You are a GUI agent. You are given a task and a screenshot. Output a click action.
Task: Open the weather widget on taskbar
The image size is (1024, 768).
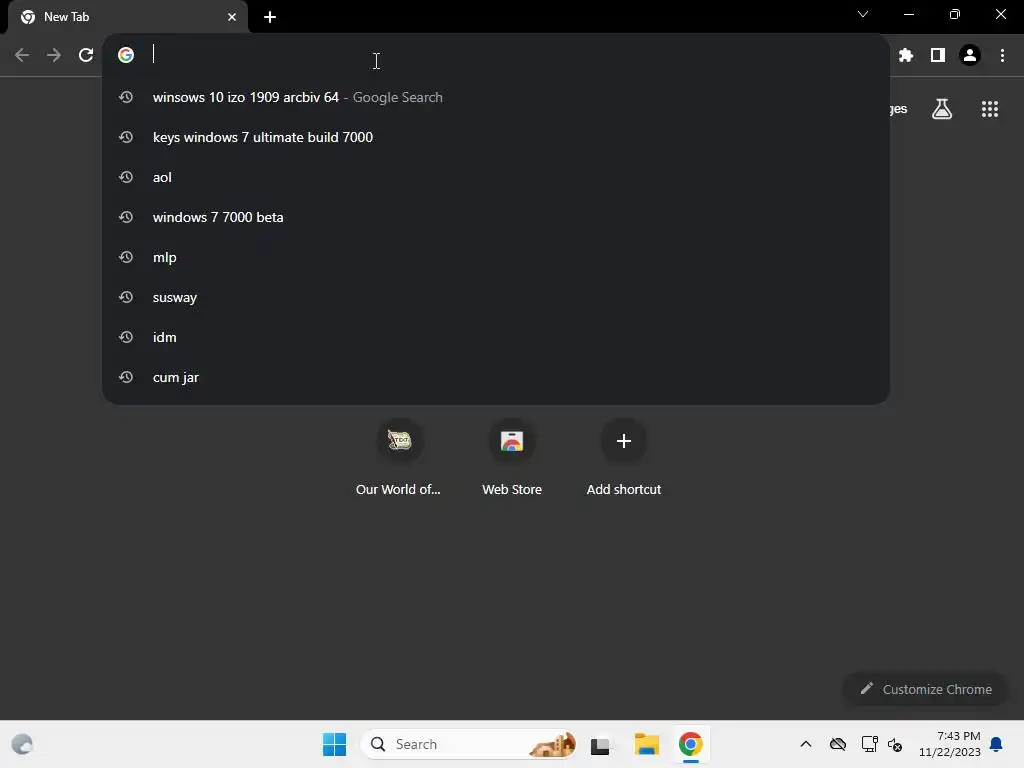22,744
